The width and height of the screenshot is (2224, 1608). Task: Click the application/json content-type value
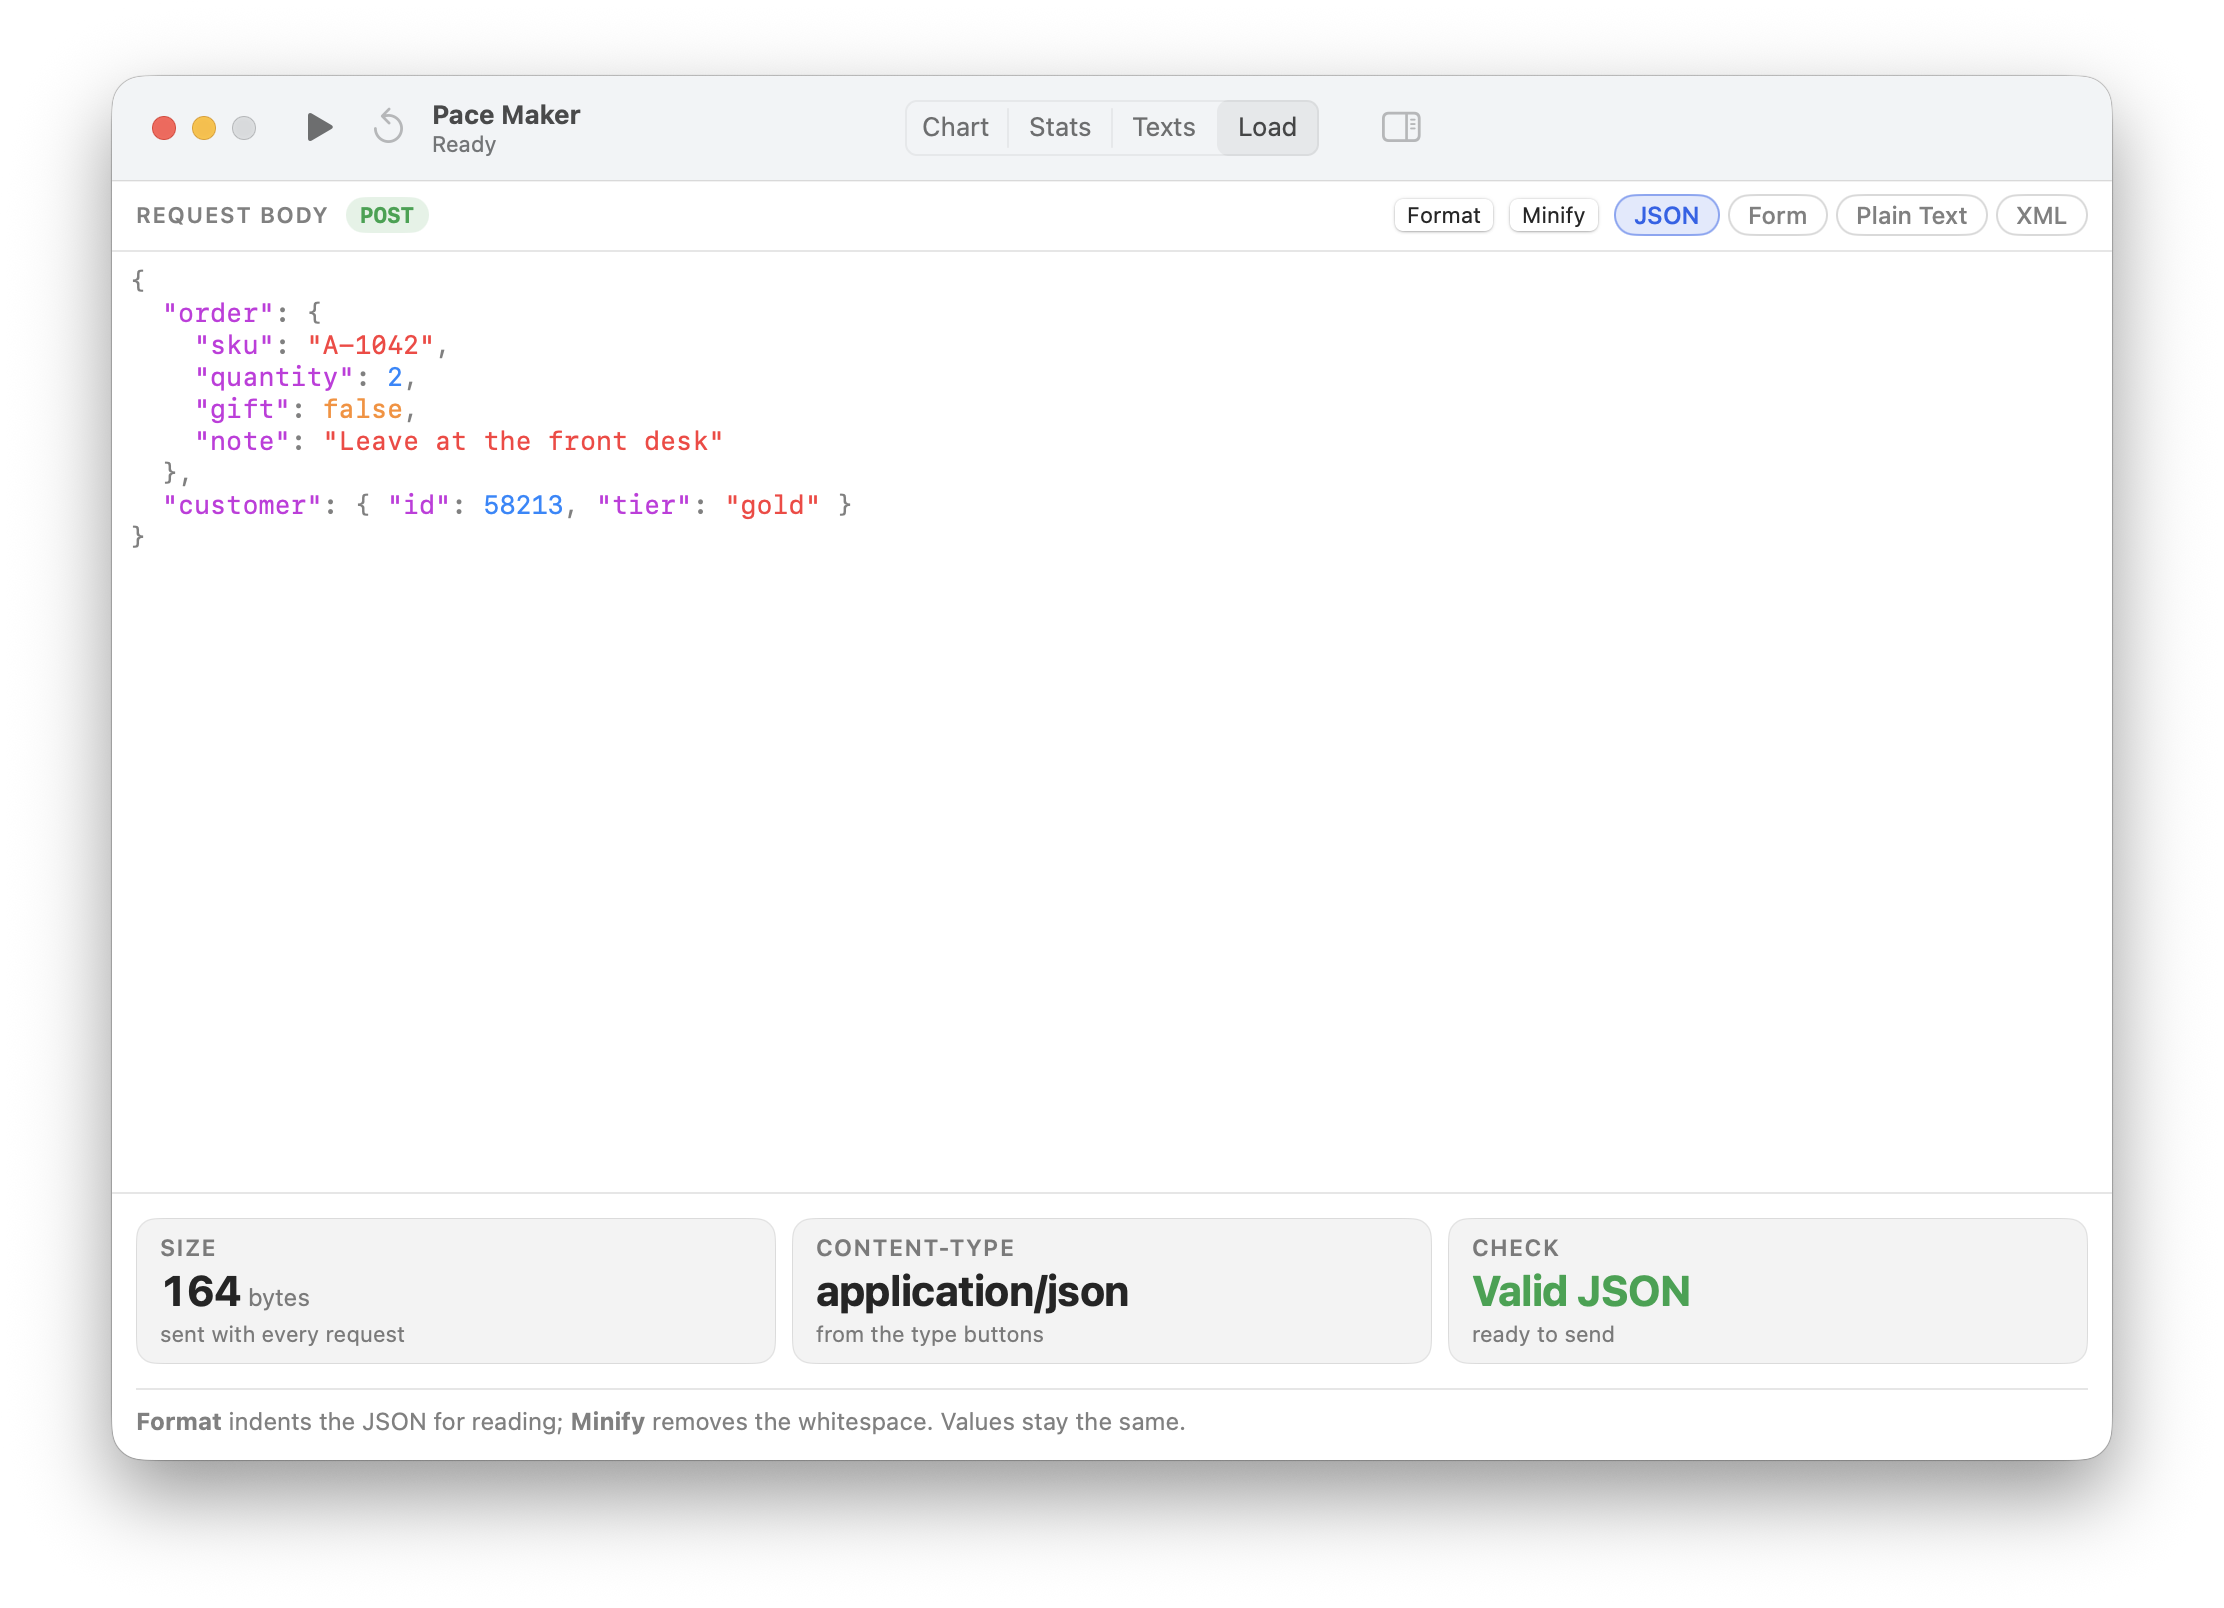972,1291
